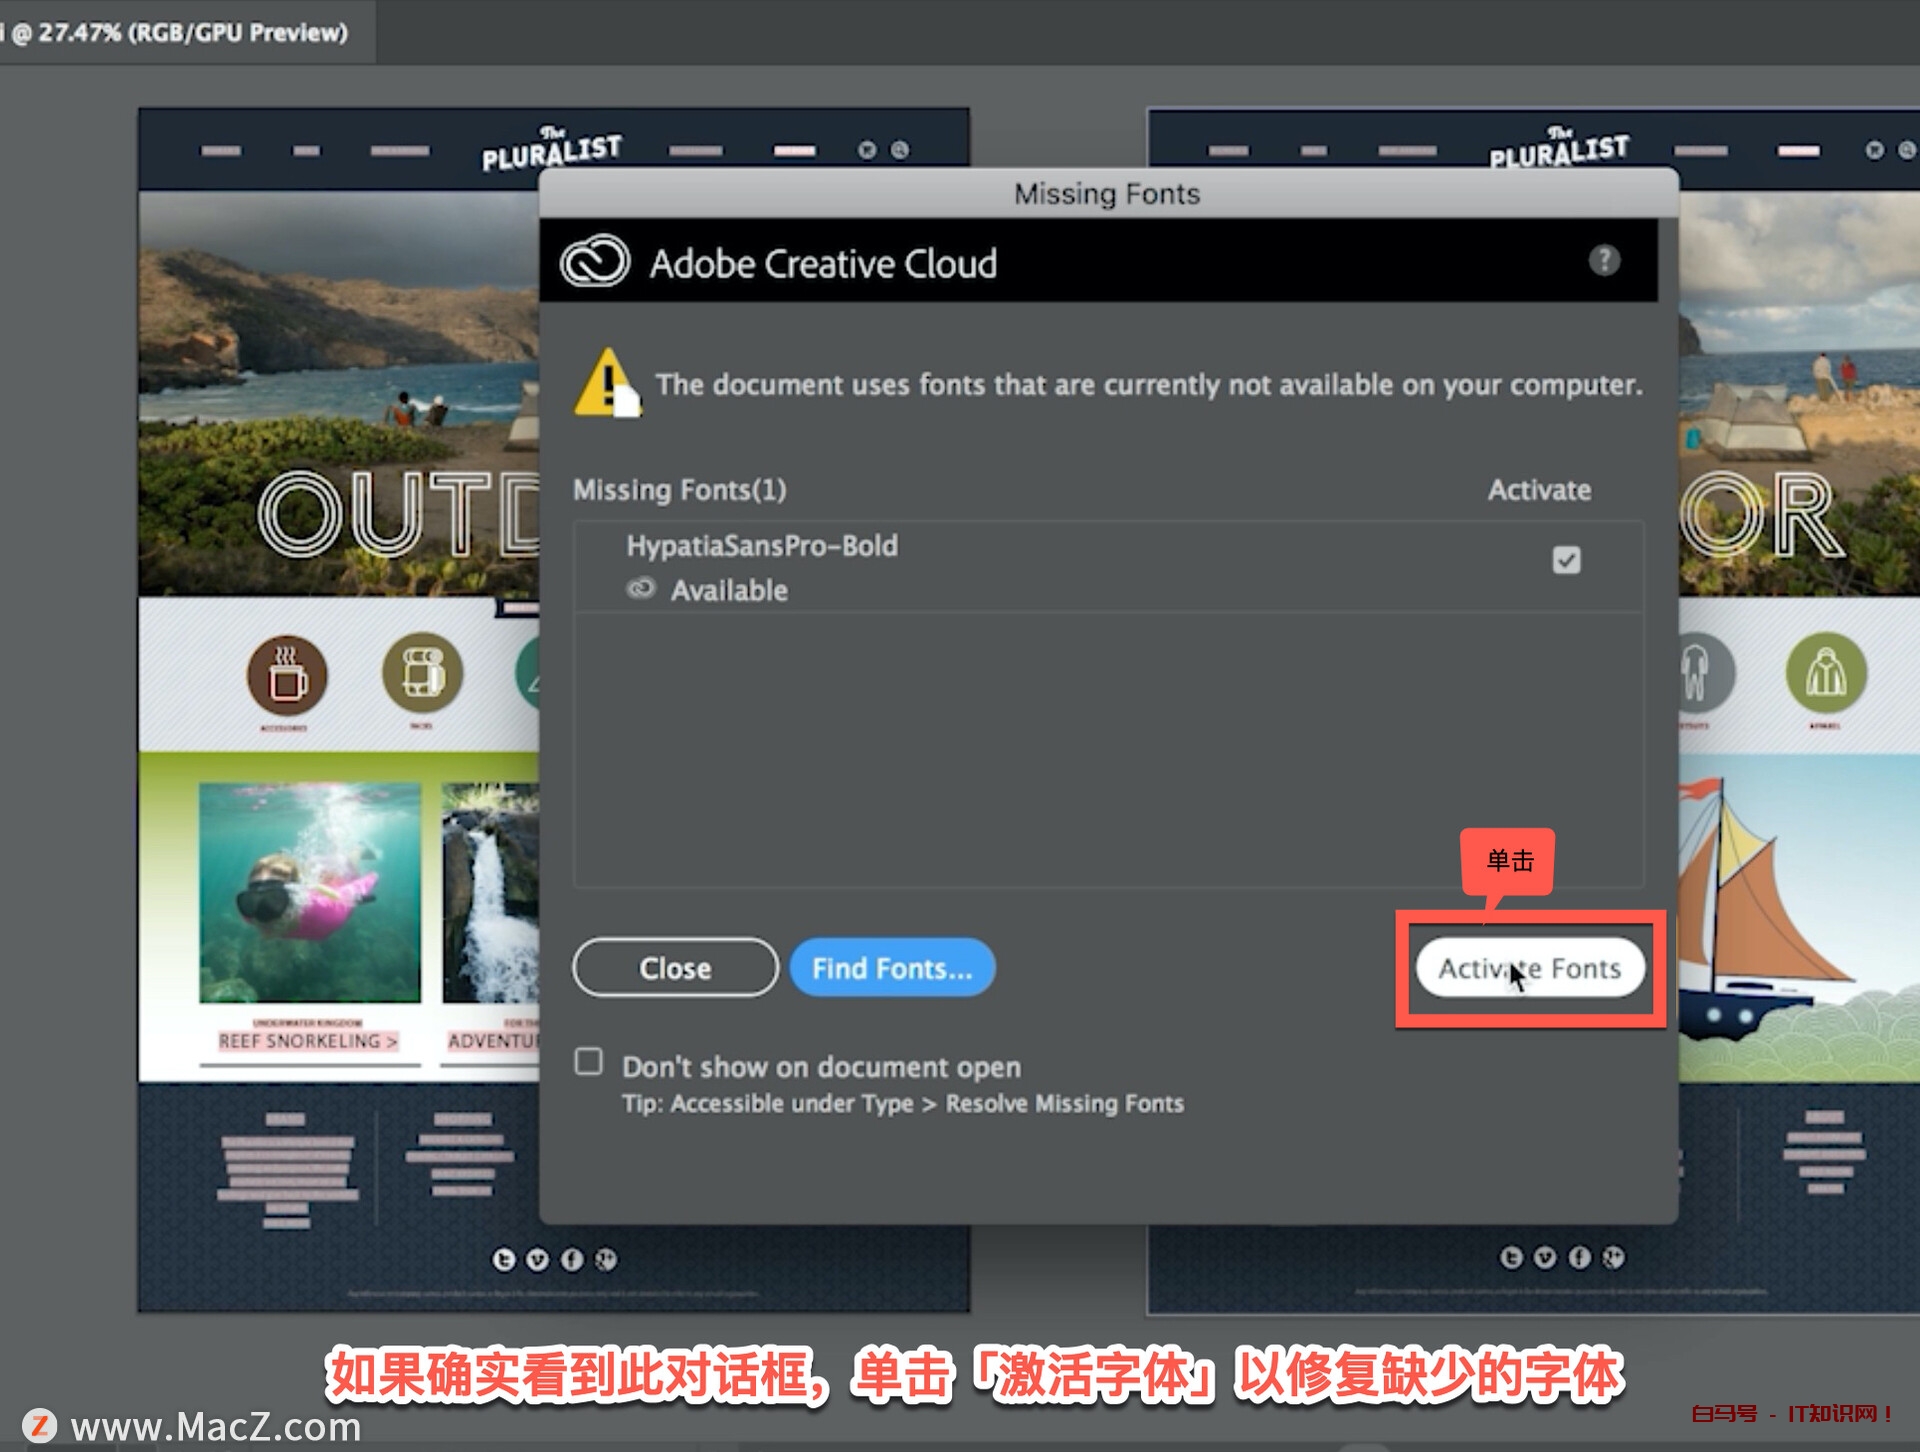Click the Find Fonts... button
The height and width of the screenshot is (1452, 1920).
[x=892, y=968]
